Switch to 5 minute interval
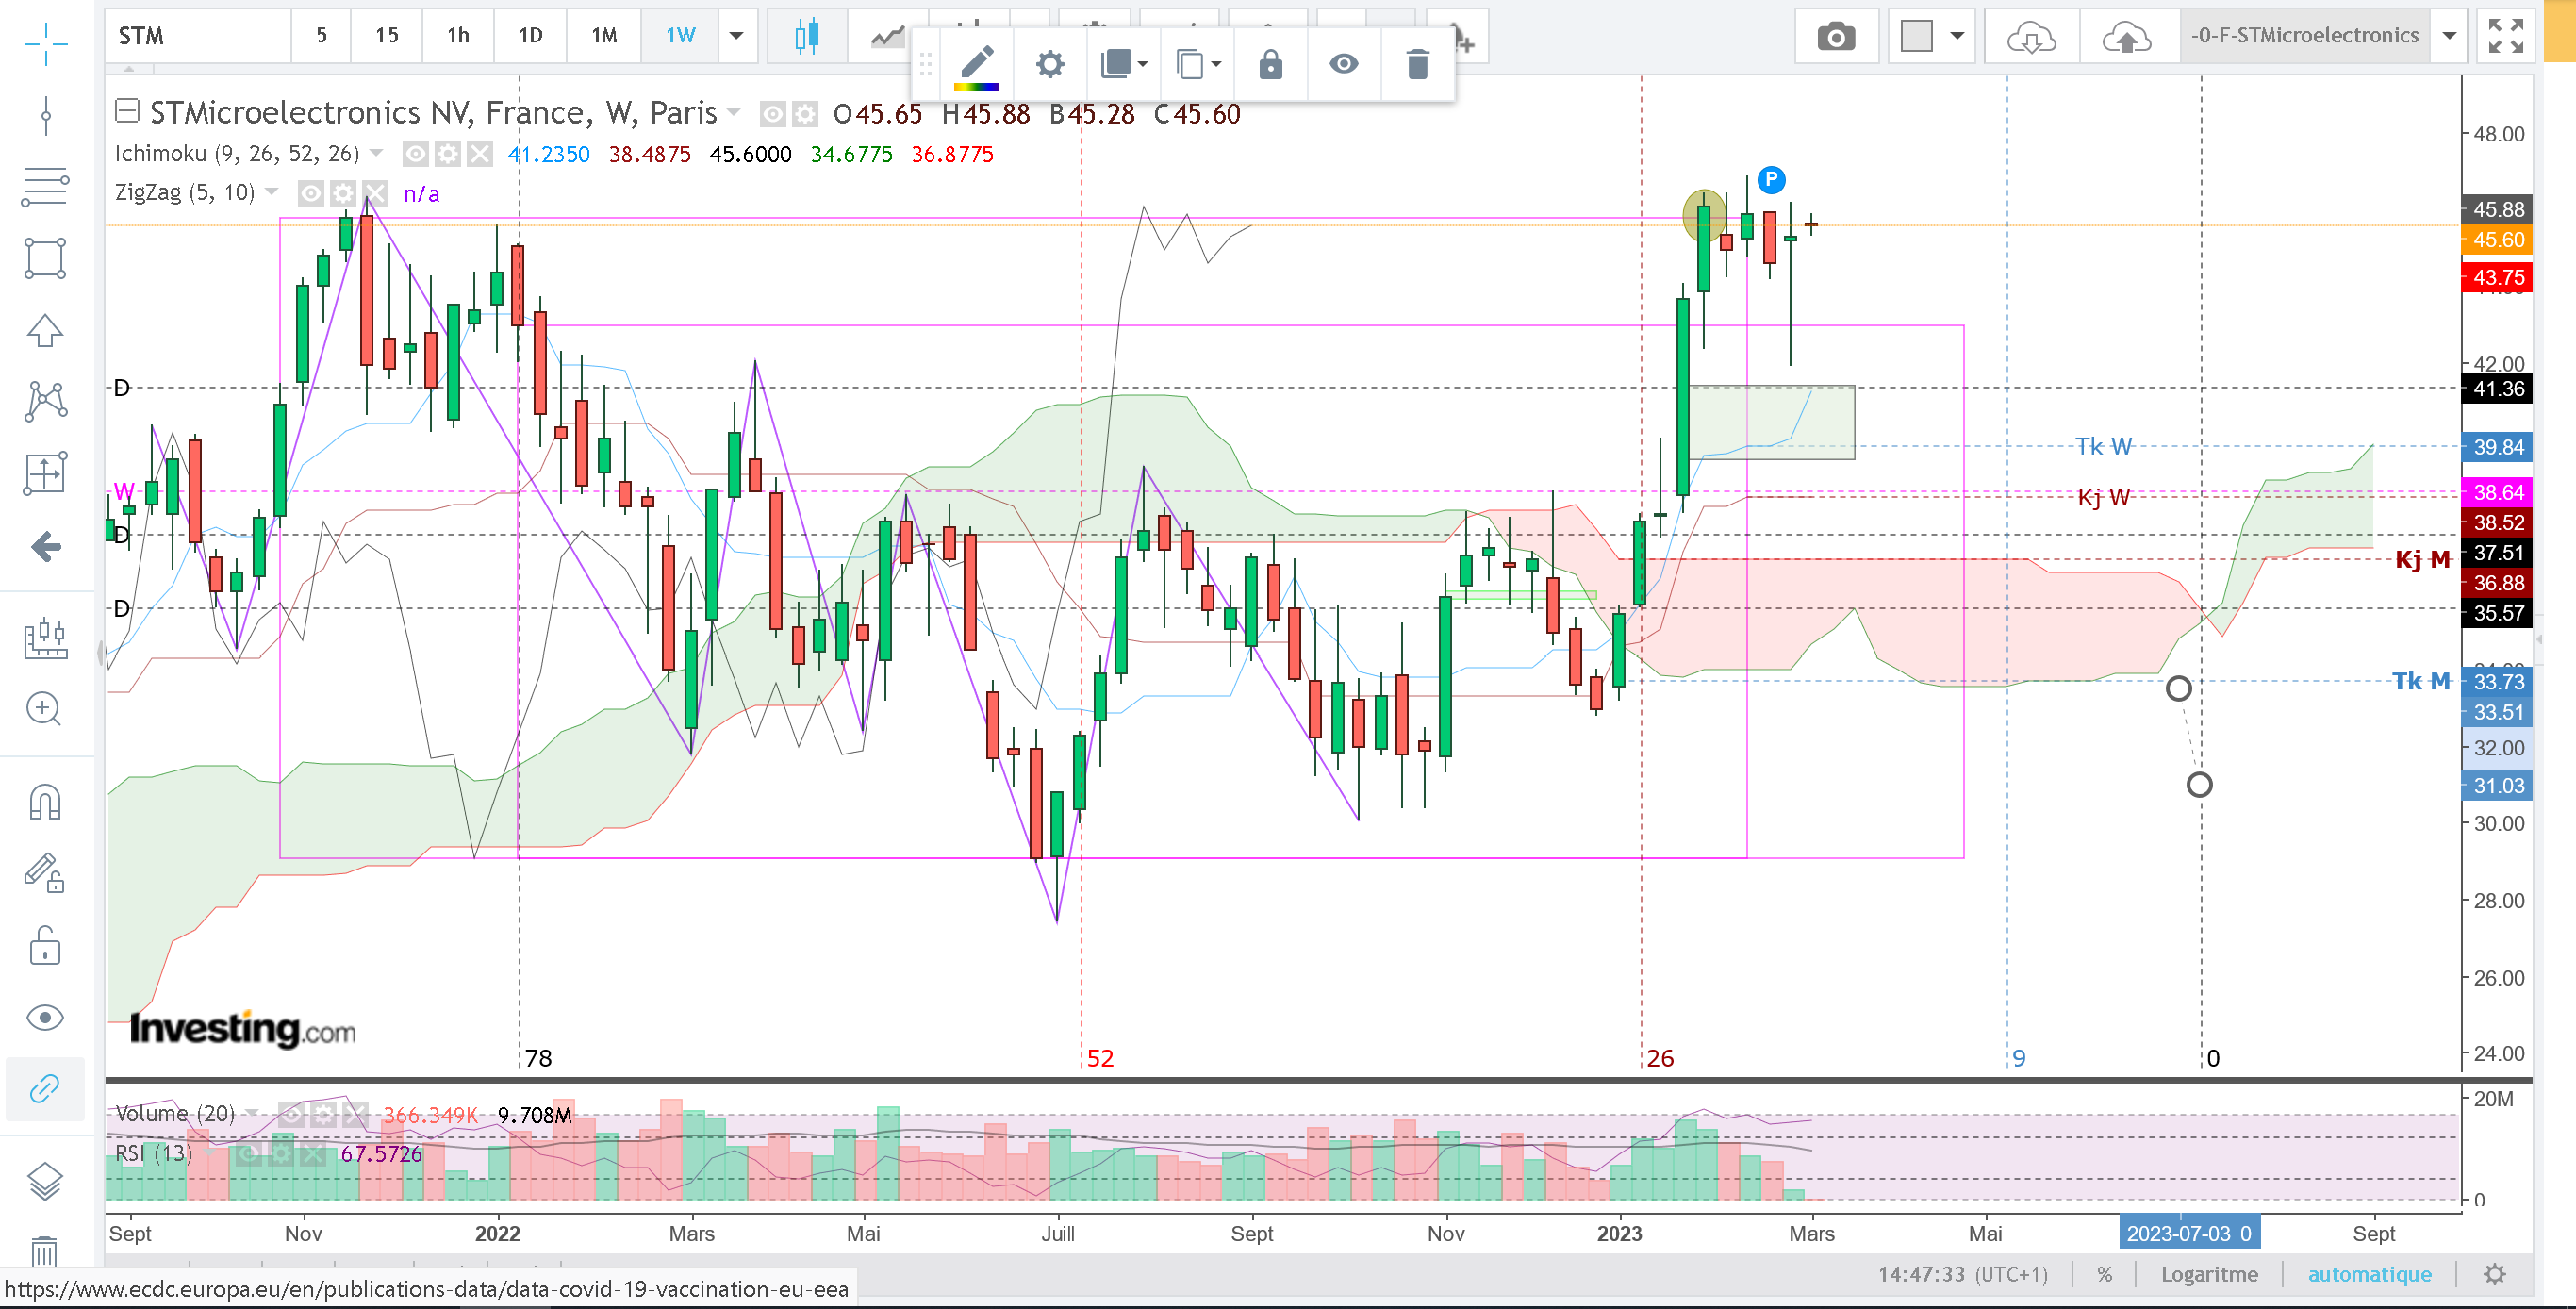The width and height of the screenshot is (2576, 1309). click(x=321, y=36)
